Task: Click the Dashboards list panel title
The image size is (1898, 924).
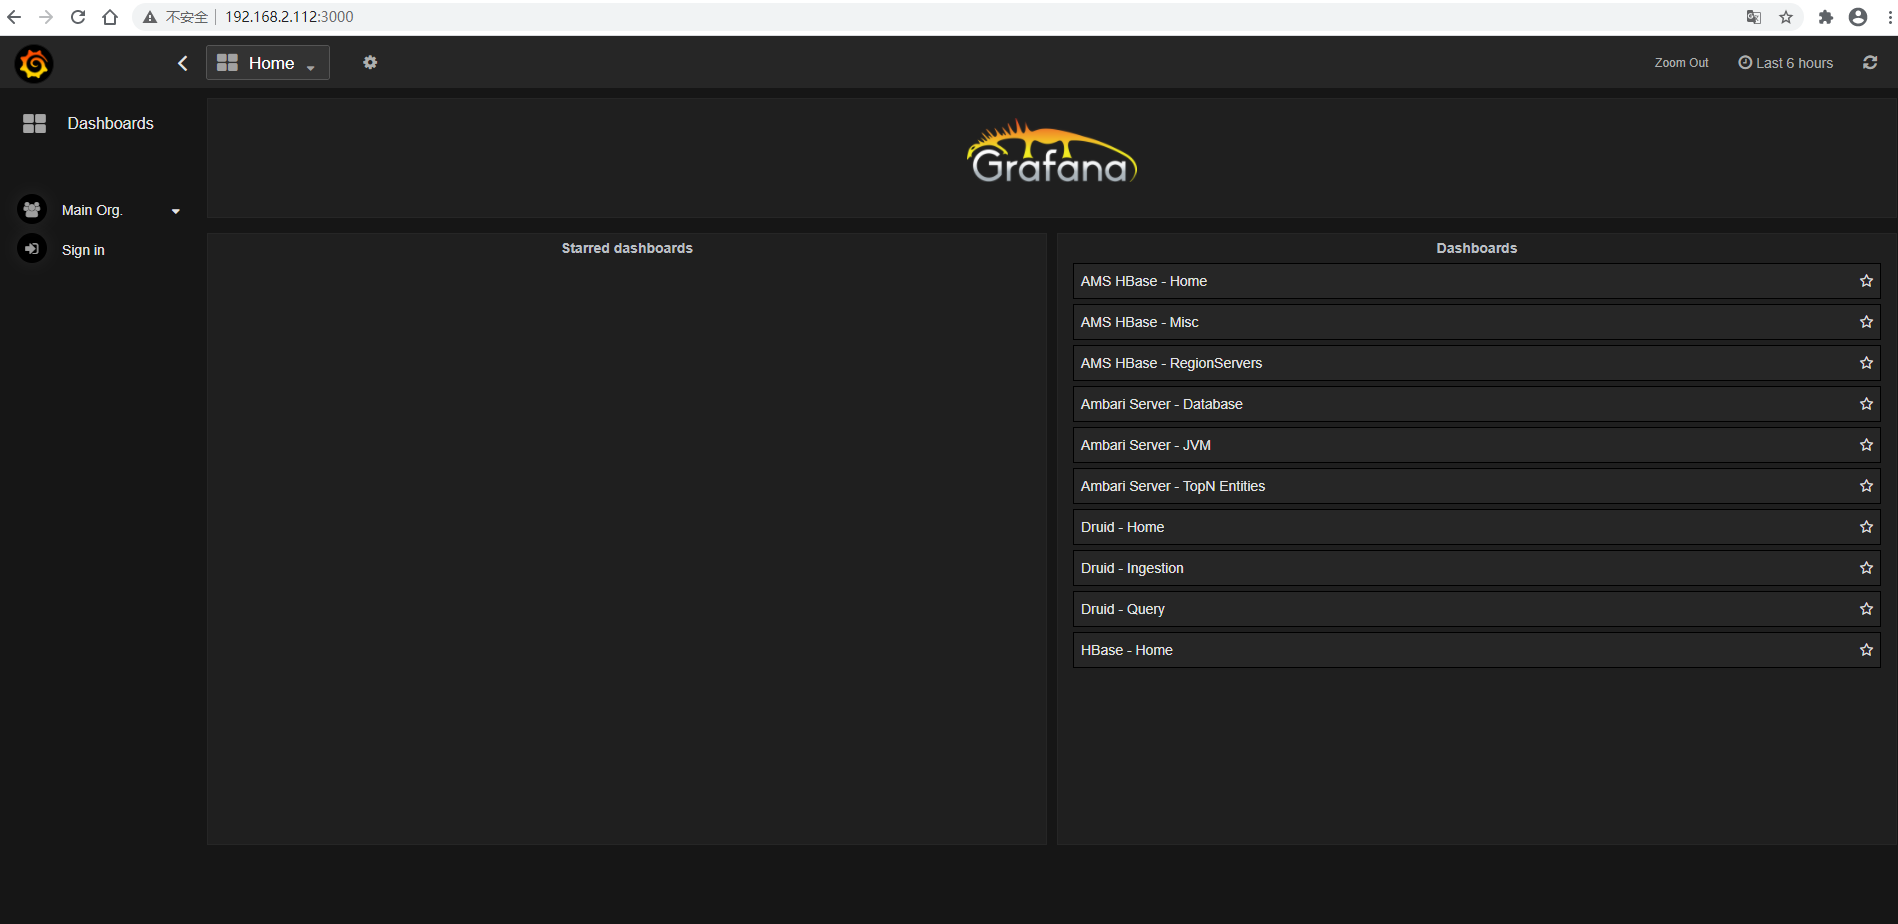Action: point(1476,248)
